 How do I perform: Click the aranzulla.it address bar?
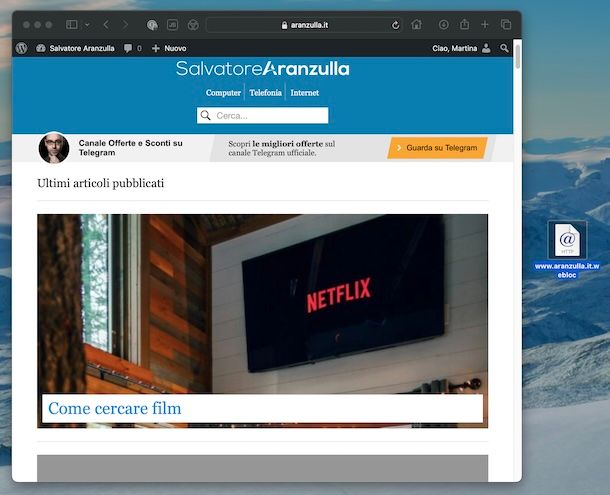305,25
